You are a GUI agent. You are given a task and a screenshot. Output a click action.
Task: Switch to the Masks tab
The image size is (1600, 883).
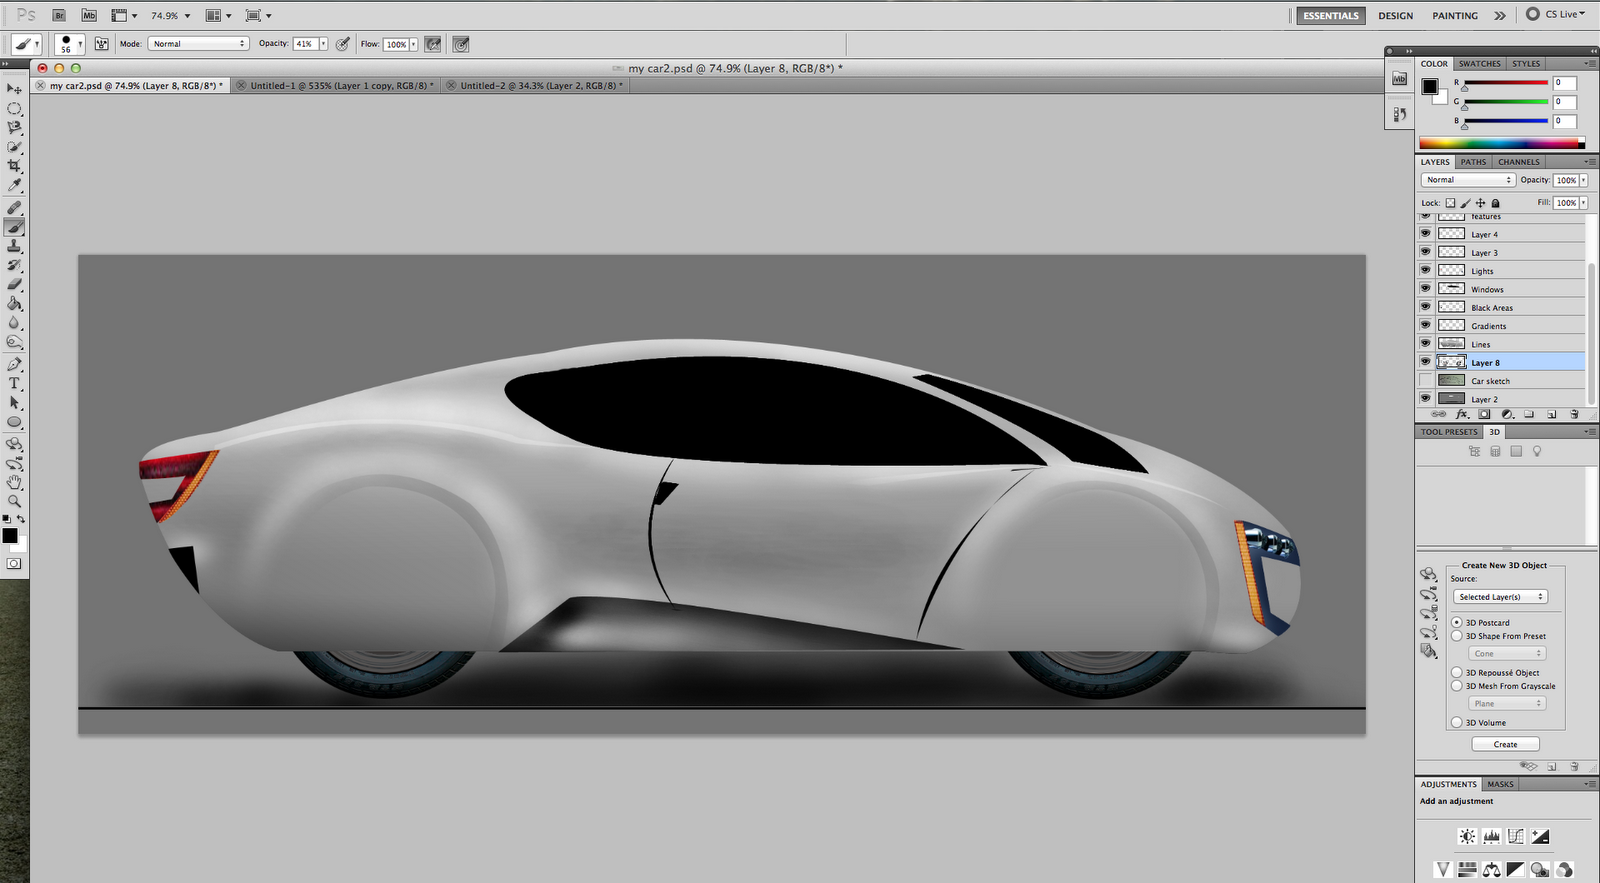tap(1500, 784)
